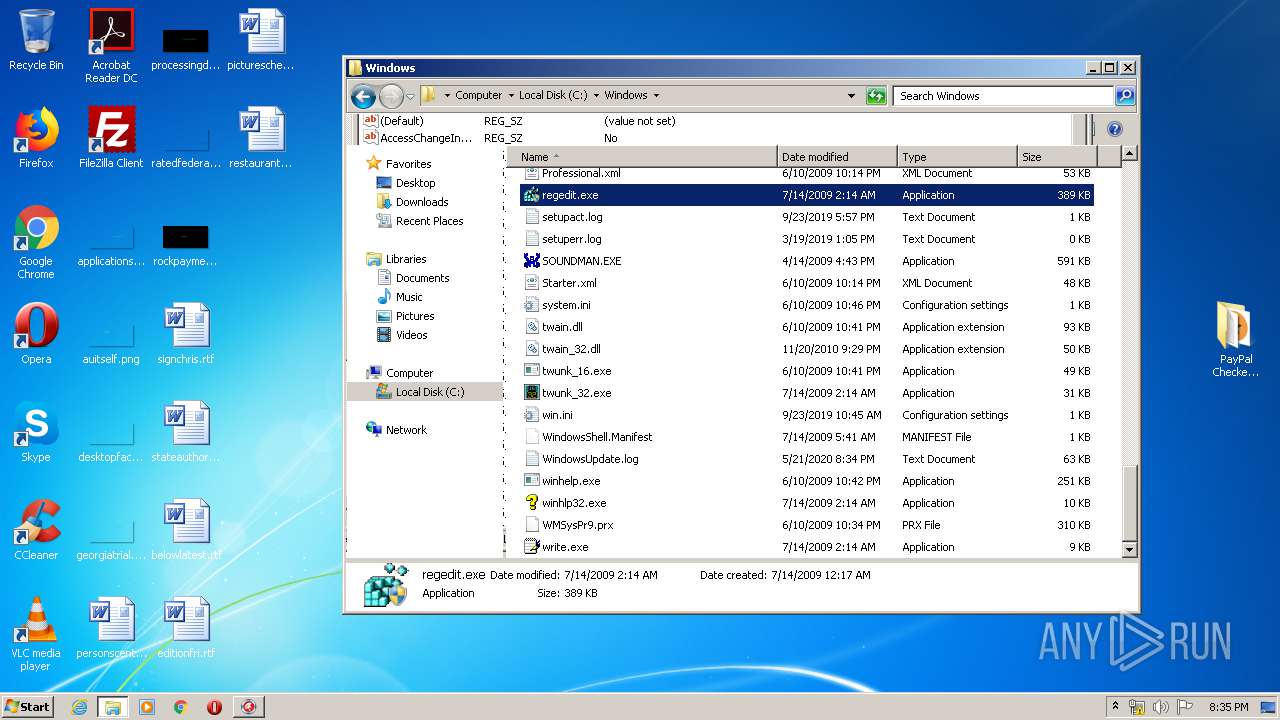Launch Acrobat Reader DC shortcut
Screen dimensions: 1280x720
(111, 45)
